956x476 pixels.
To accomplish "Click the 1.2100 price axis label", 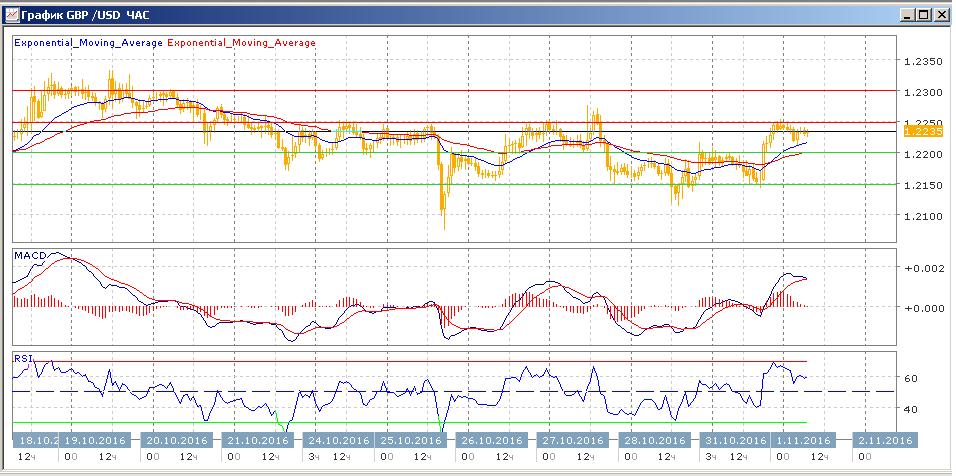I will (x=923, y=216).
